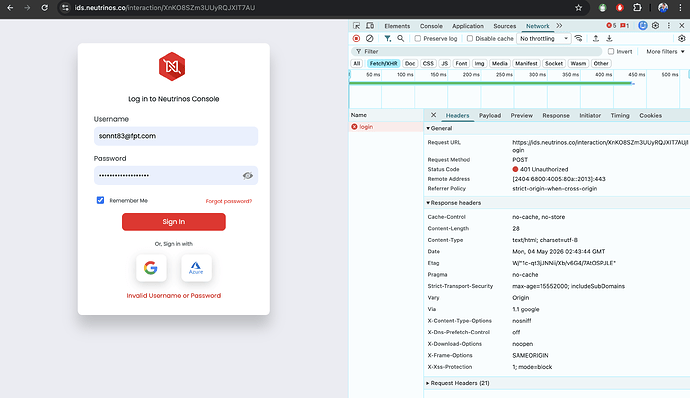Toggle the Fetch/XHR type filter
690x398 pixels.
[383, 63]
